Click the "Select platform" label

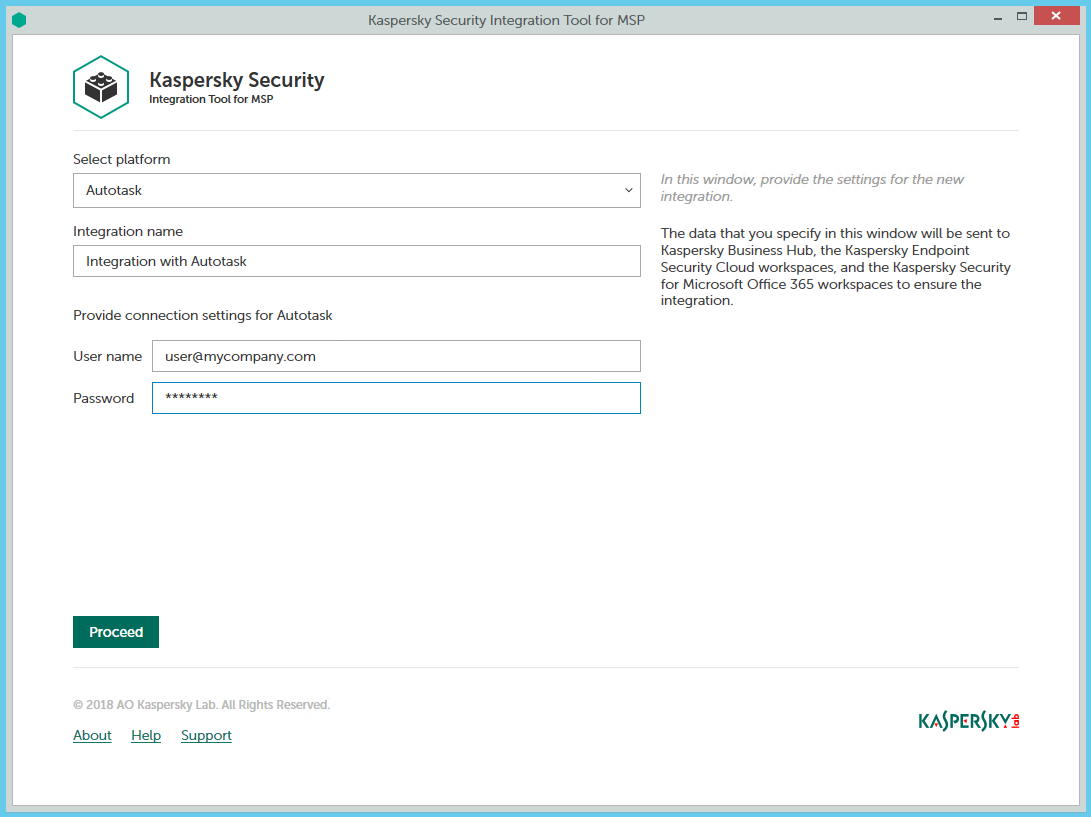click(x=121, y=159)
